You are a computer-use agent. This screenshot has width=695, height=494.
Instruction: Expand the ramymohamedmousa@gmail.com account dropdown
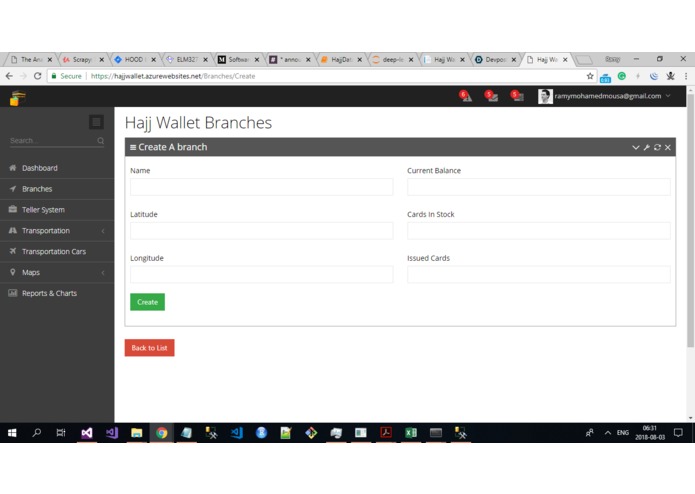click(x=613, y=96)
